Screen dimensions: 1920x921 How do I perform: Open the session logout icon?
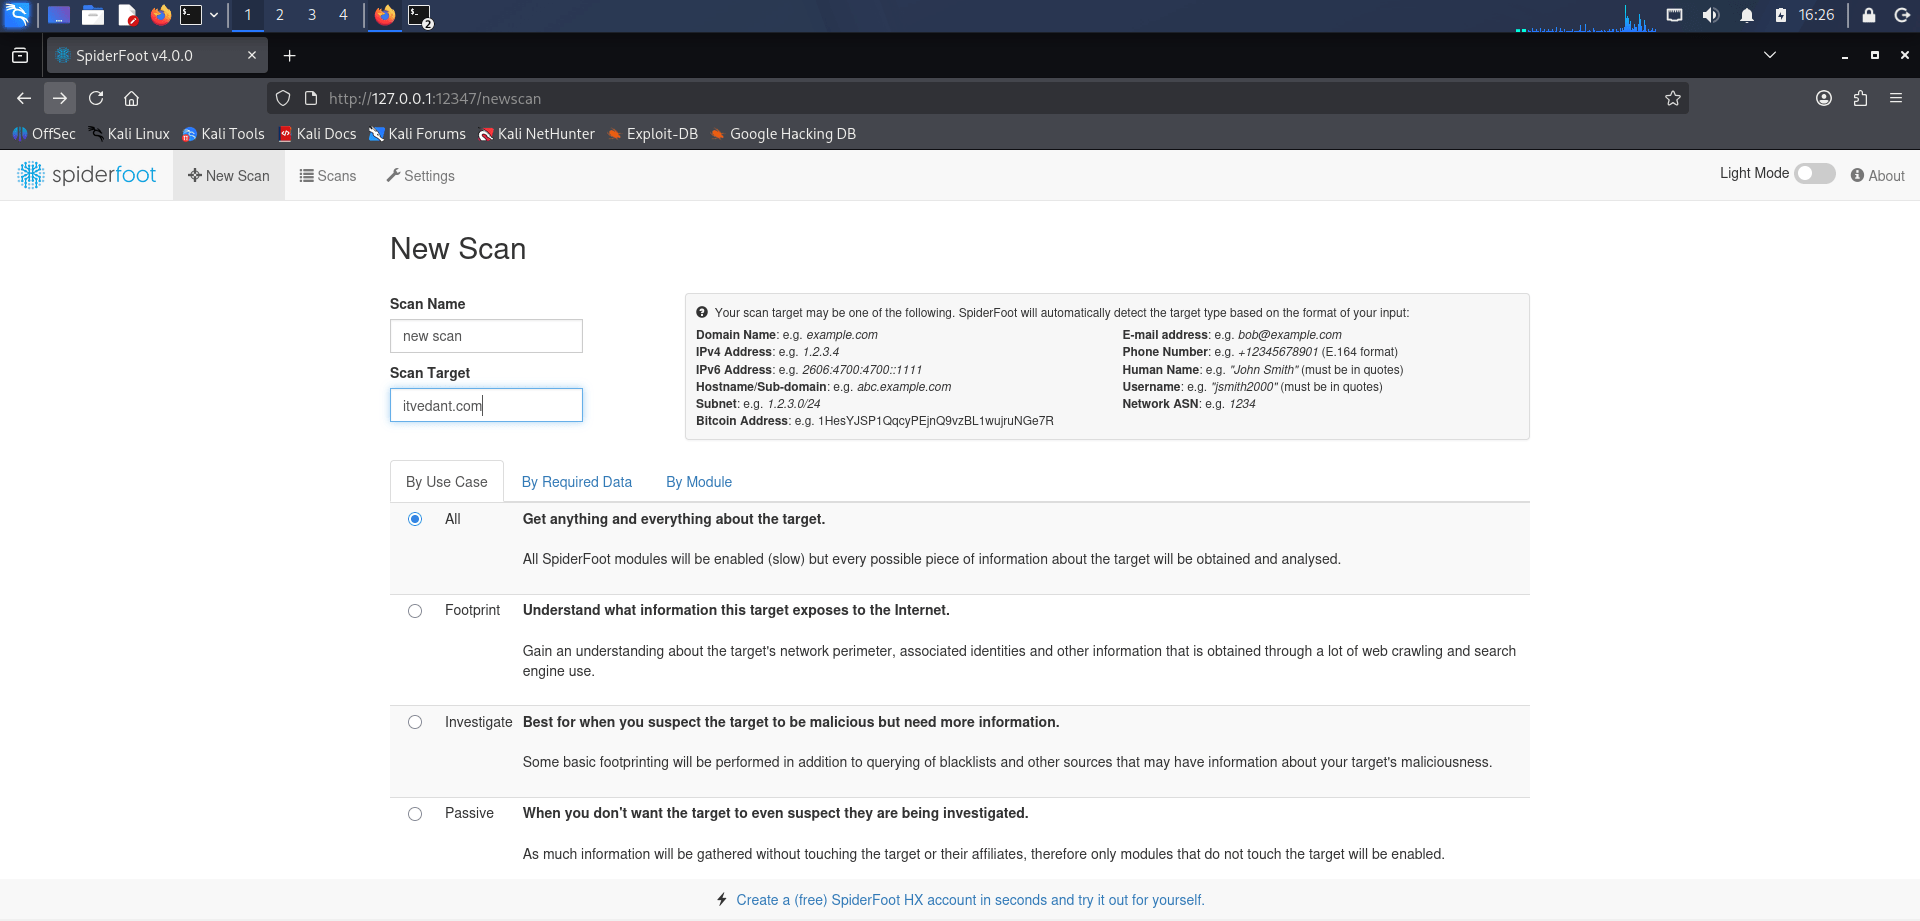click(x=1902, y=15)
